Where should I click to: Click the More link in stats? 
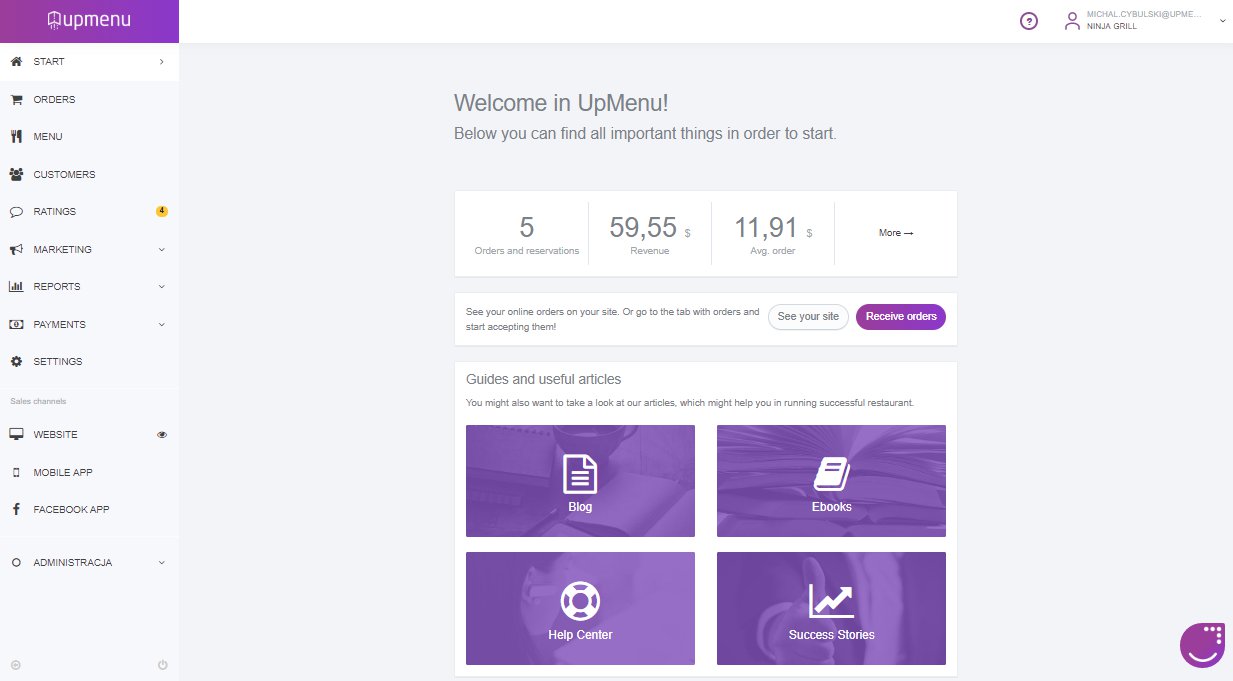point(895,233)
